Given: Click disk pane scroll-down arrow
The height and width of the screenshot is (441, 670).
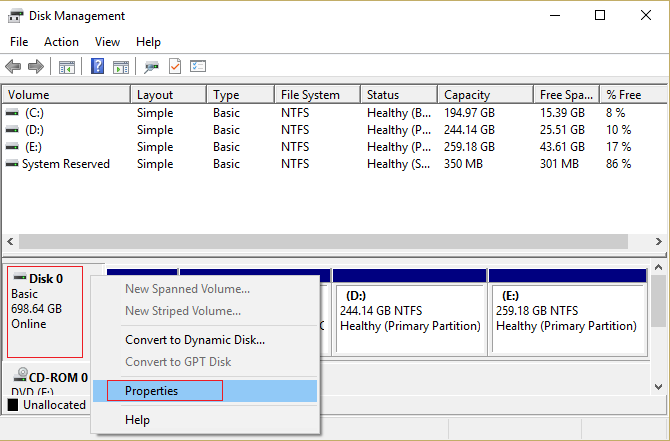Looking at the screenshot, I should (658, 387).
